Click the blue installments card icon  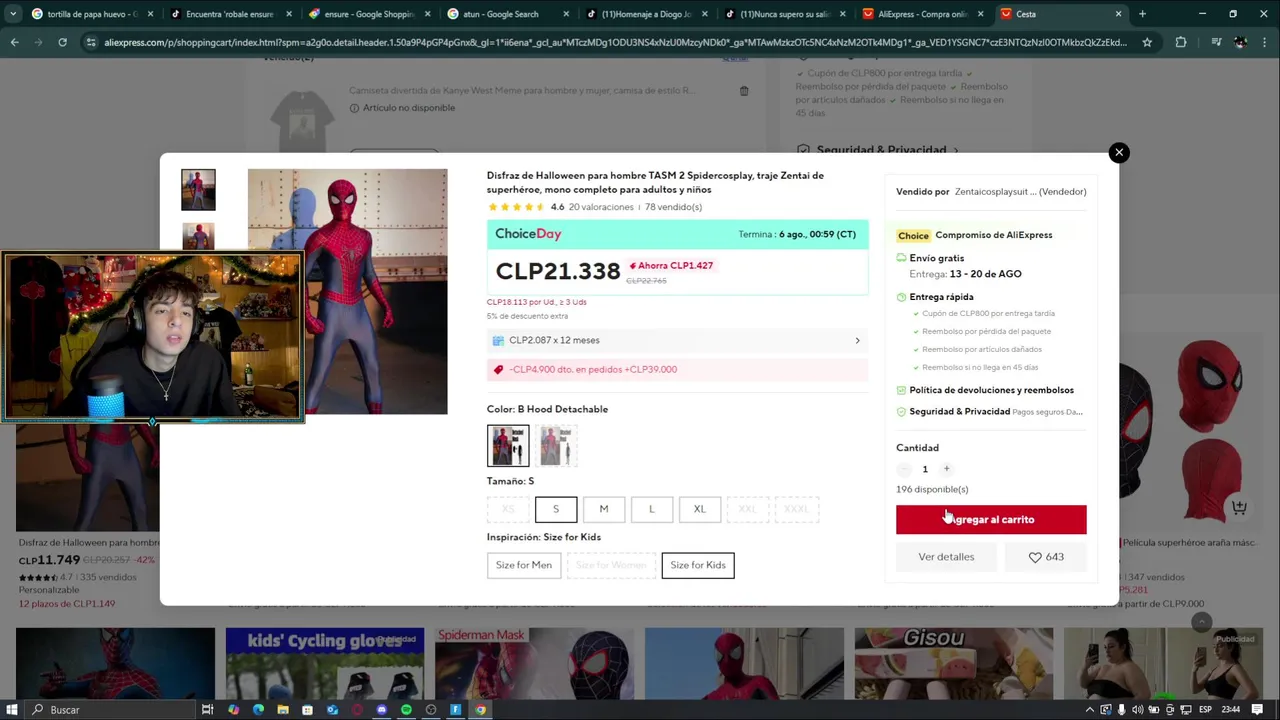pos(498,340)
